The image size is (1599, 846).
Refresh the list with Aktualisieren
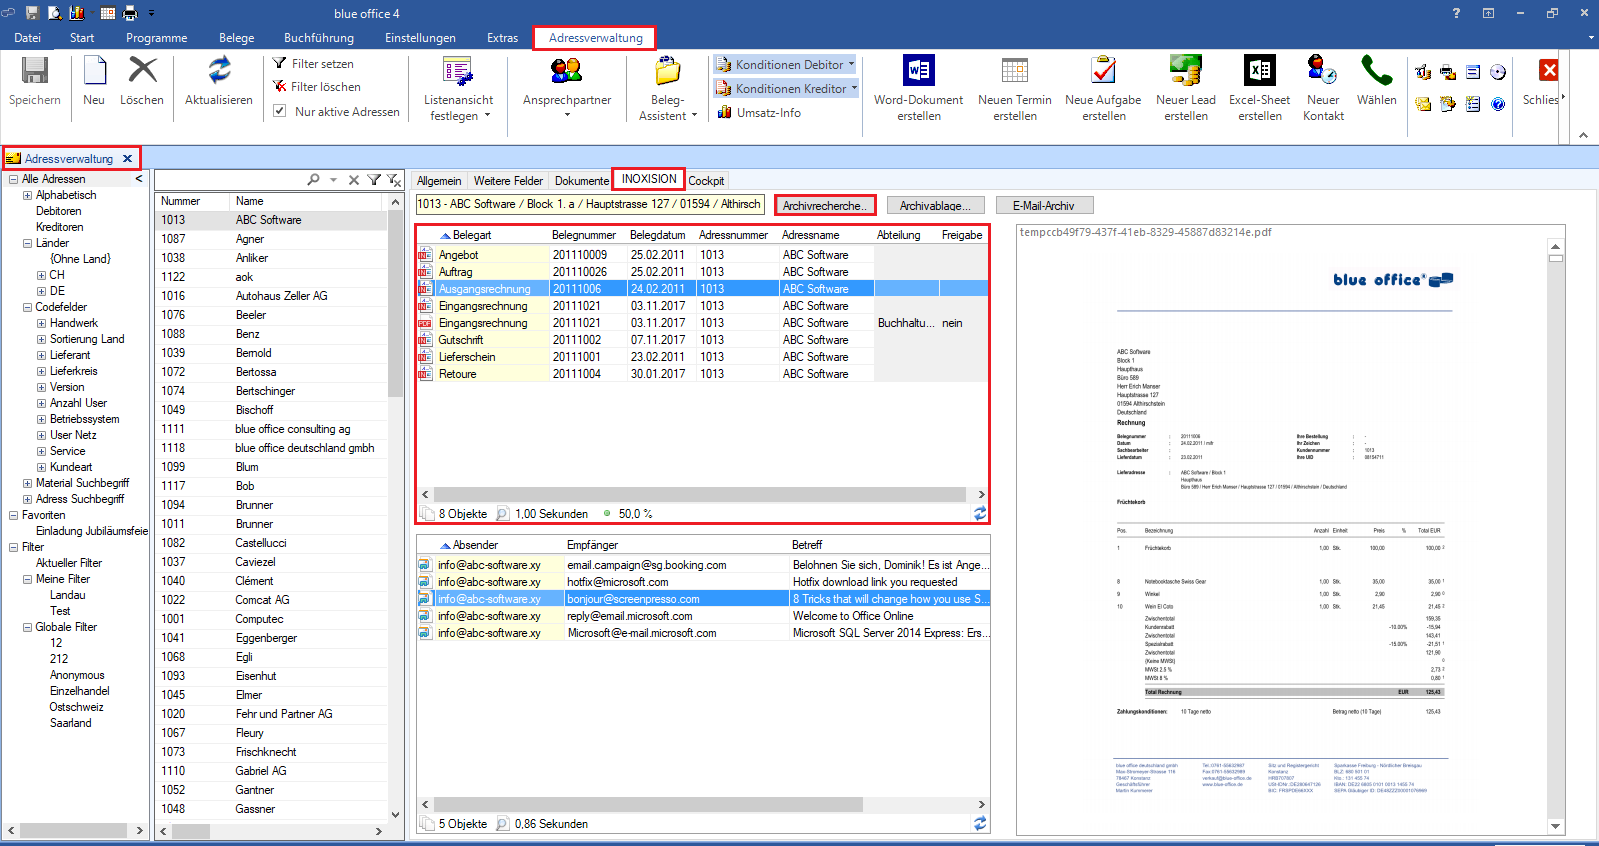tap(219, 81)
